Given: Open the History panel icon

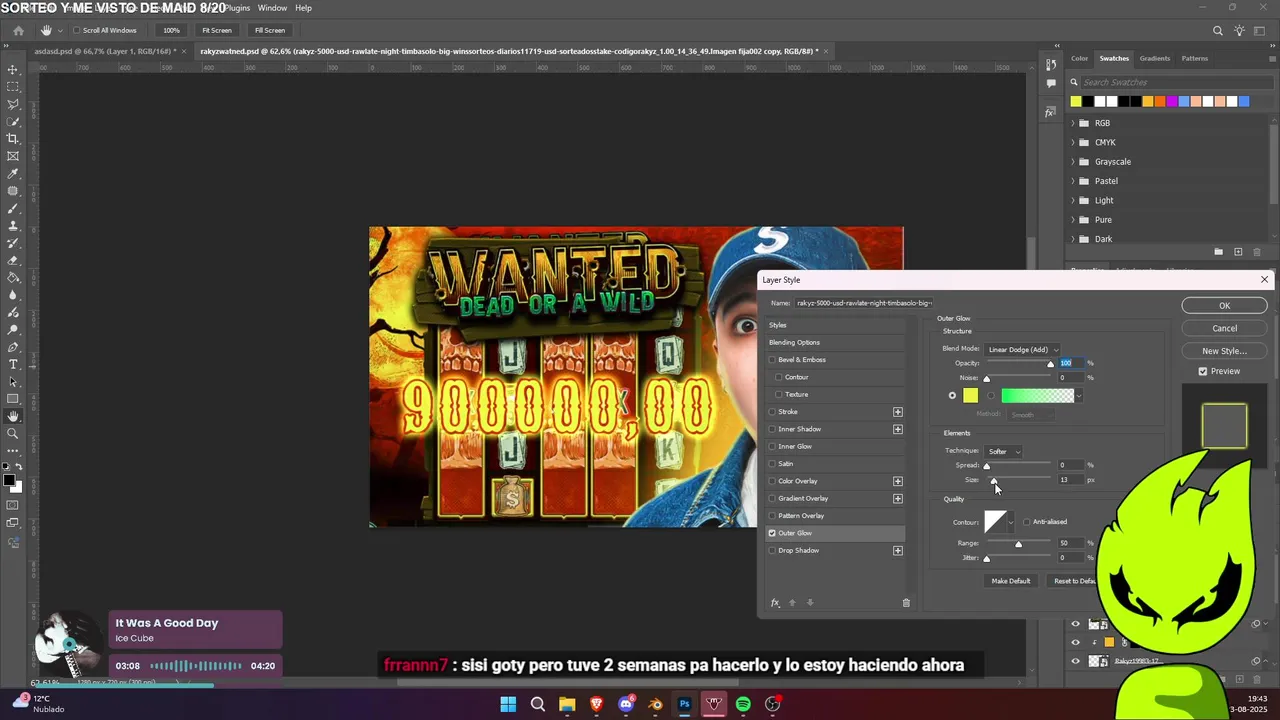Looking at the screenshot, I should (x=1050, y=64).
